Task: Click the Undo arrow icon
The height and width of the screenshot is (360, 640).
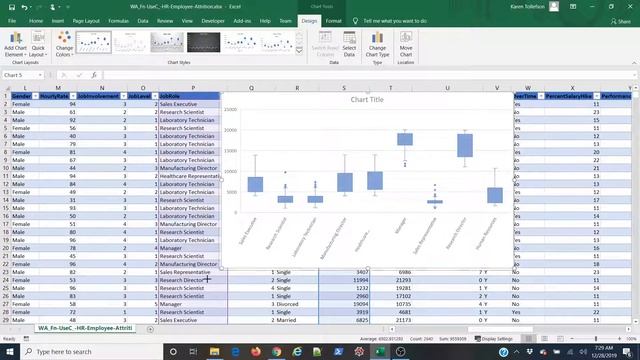Action: [x=24, y=7]
